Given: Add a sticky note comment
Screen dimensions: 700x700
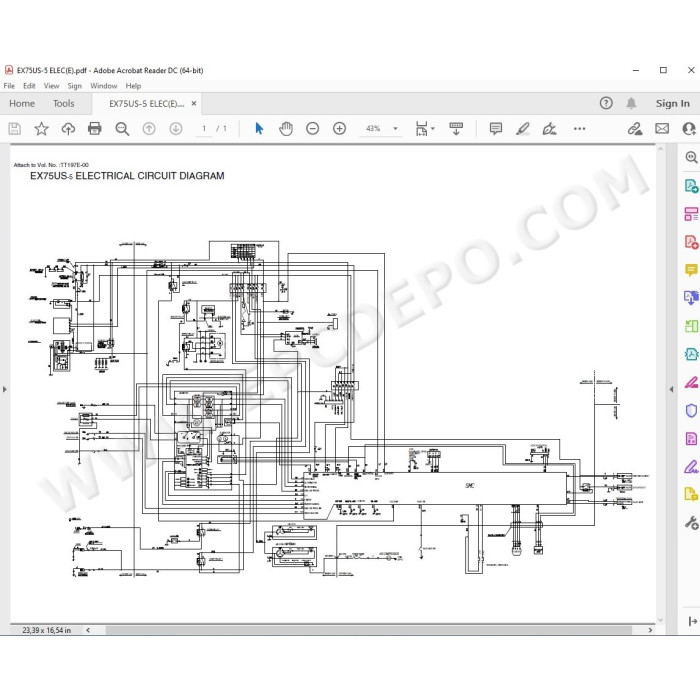Looking at the screenshot, I should (x=496, y=129).
